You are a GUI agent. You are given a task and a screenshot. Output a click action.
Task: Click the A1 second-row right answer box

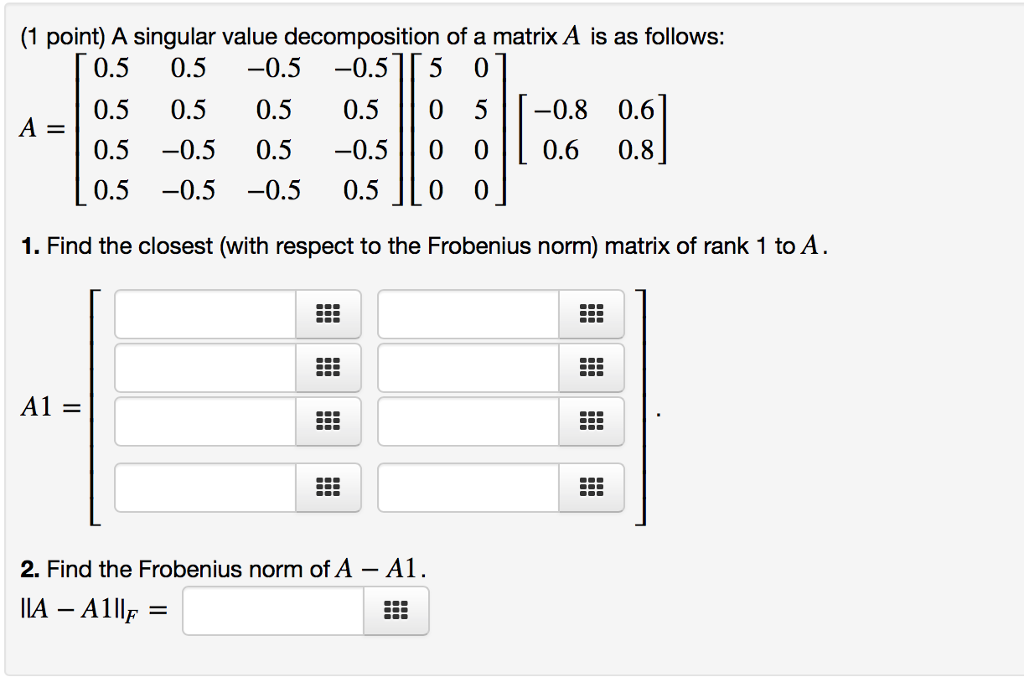pyautogui.click(x=465, y=367)
